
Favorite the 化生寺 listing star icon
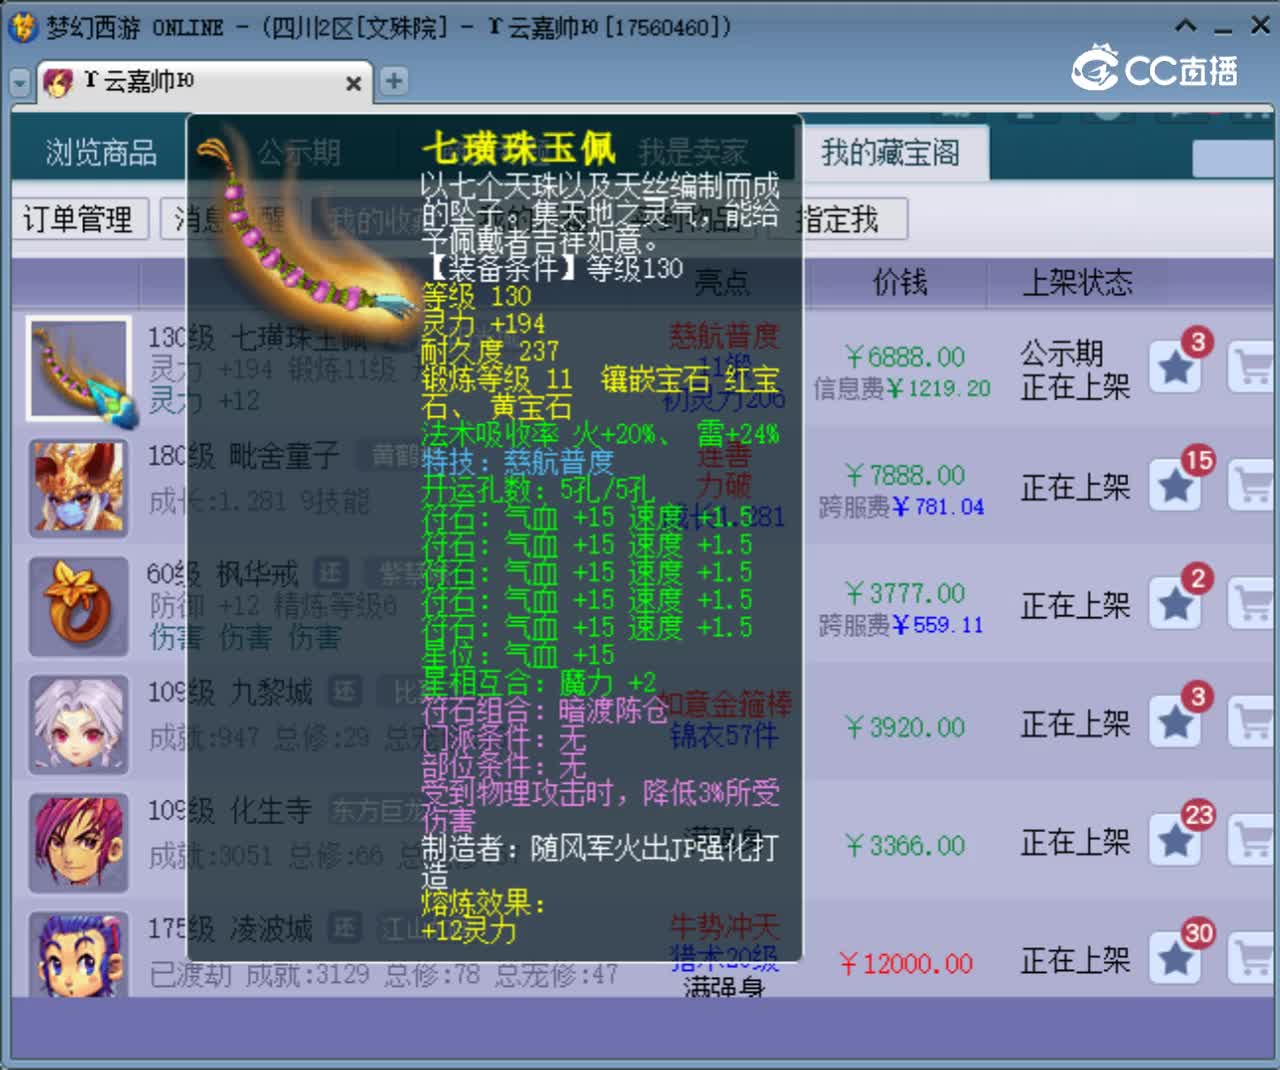(x=1176, y=842)
